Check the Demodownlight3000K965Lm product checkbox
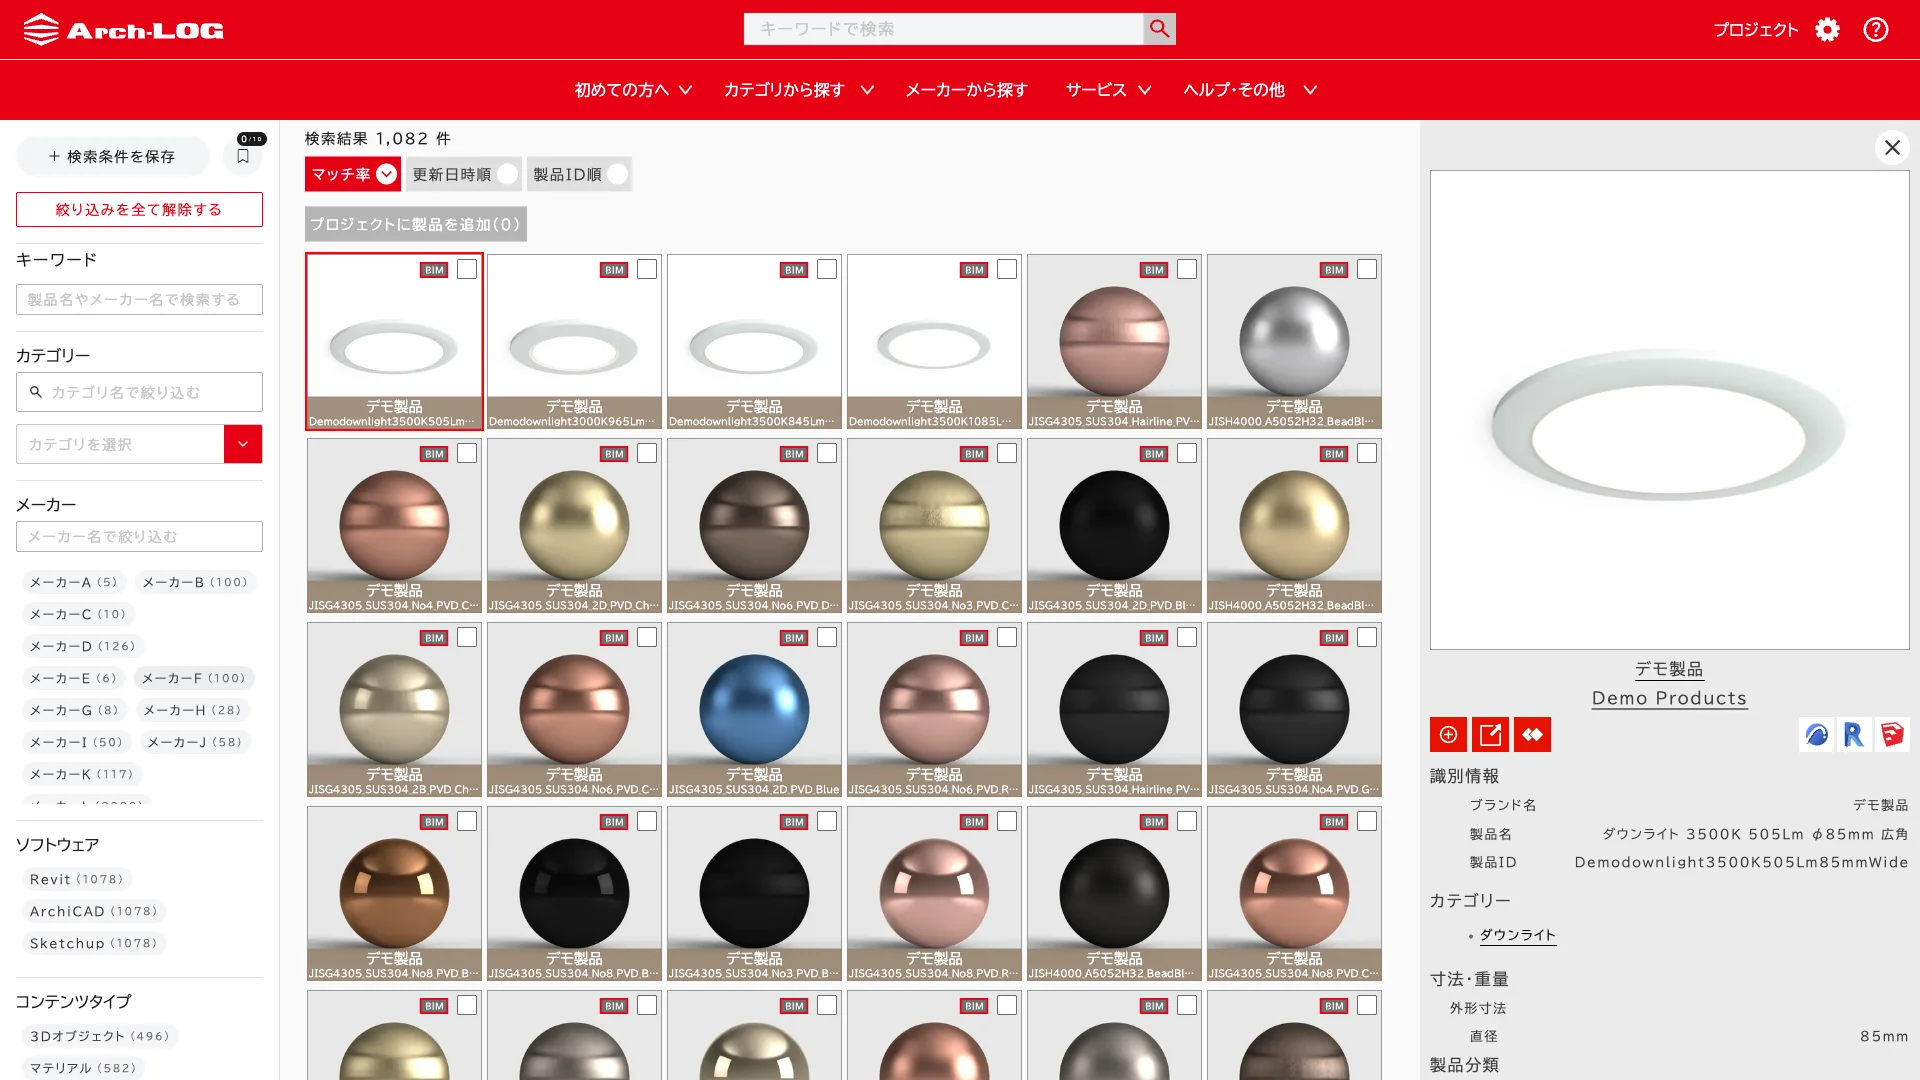This screenshot has height=1080, width=1920. [x=647, y=269]
